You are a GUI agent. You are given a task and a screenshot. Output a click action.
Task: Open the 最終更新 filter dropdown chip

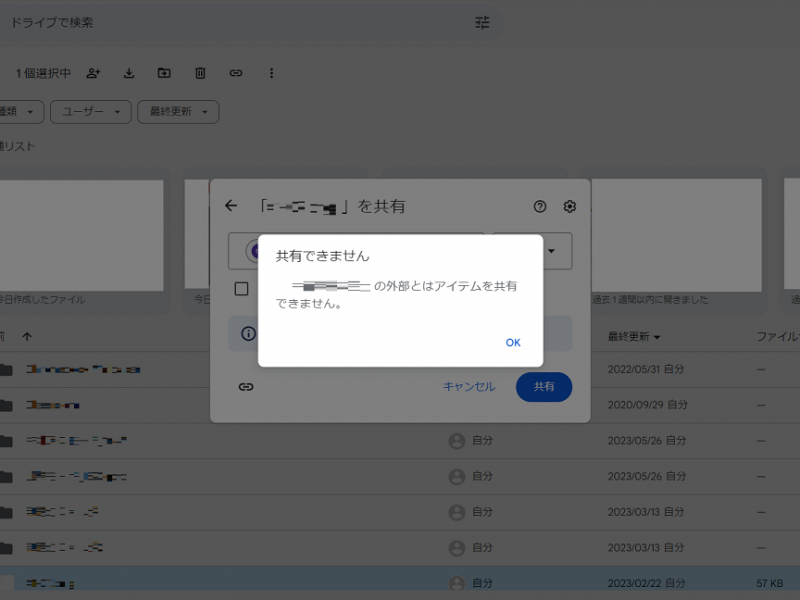pyautogui.click(x=178, y=112)
